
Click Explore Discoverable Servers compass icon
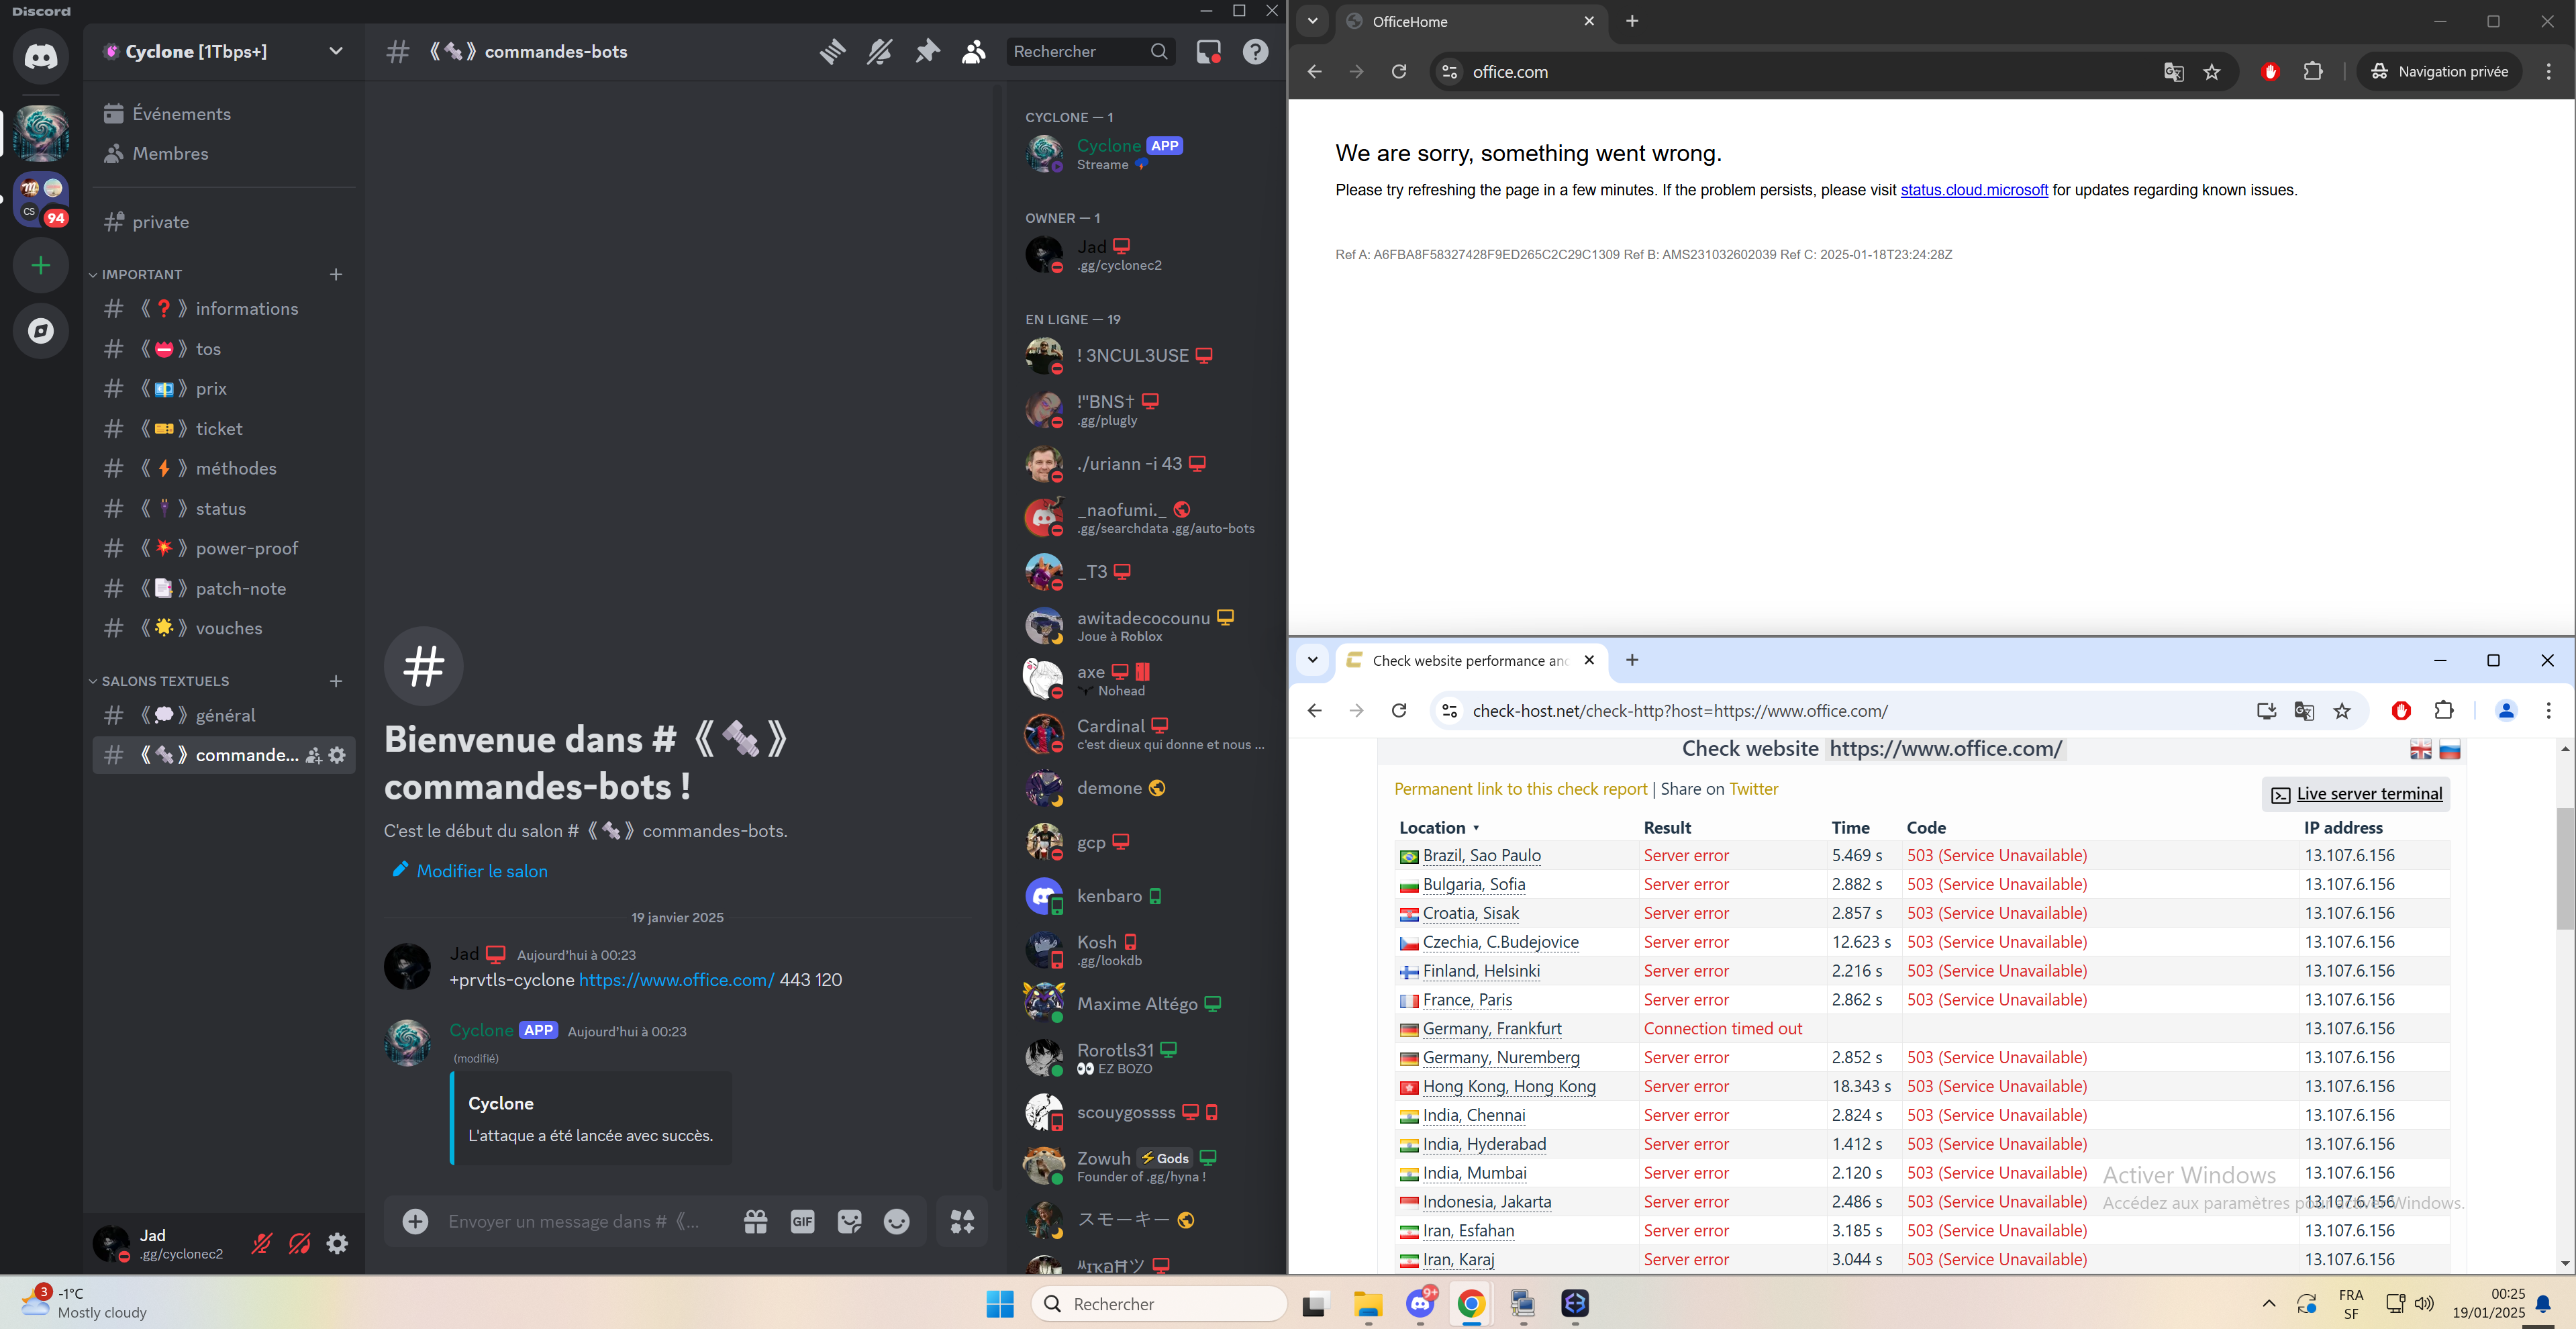point(41,331)
